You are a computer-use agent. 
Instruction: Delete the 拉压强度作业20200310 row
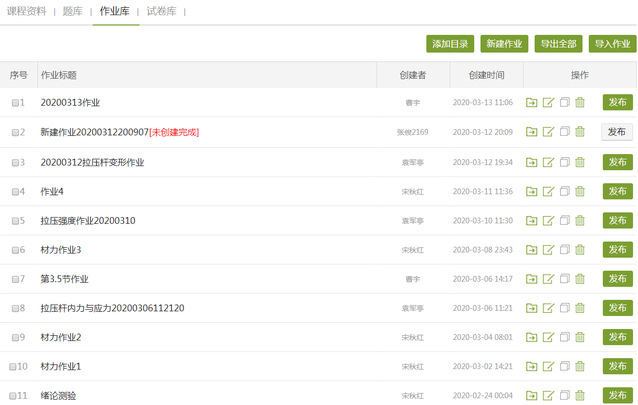pos(580,220)
